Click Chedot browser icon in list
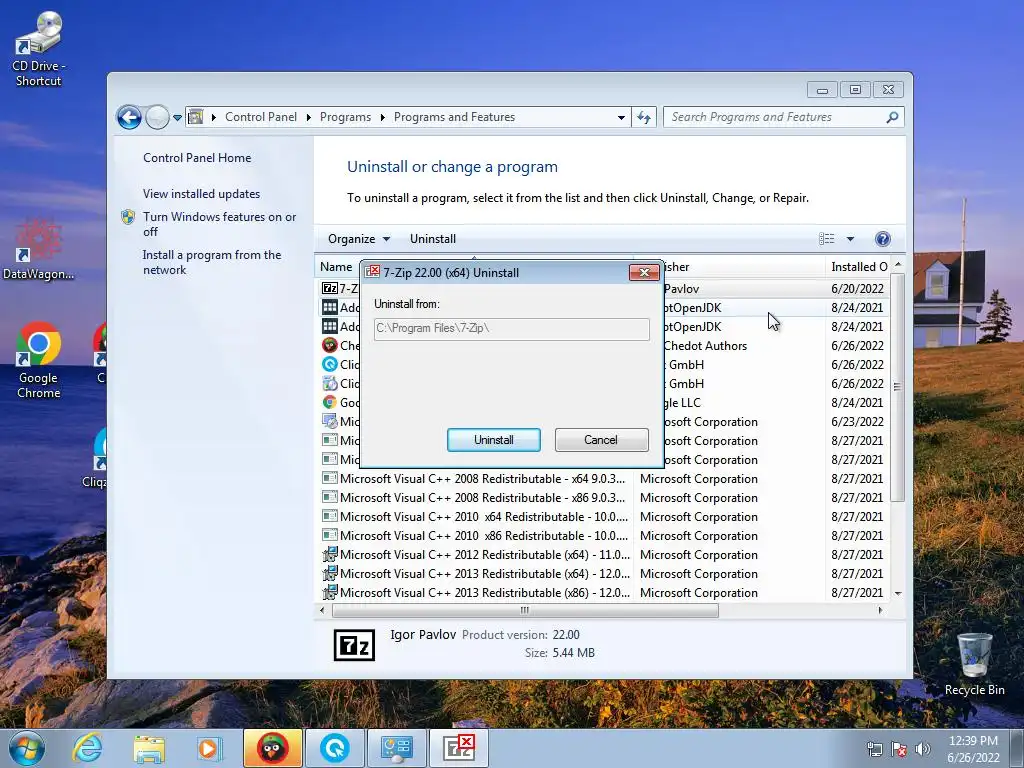1024x768 pixels. pos(330,345)
